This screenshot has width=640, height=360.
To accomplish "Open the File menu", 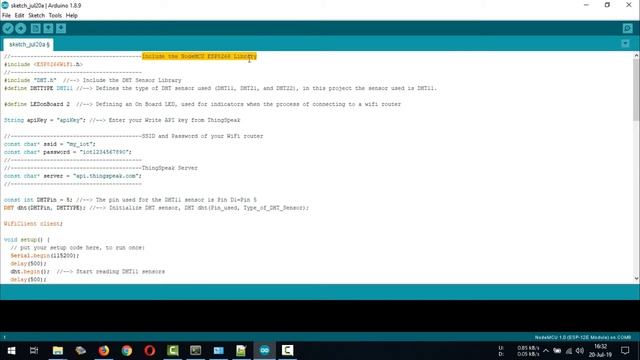I will click(x=6, y=16).
